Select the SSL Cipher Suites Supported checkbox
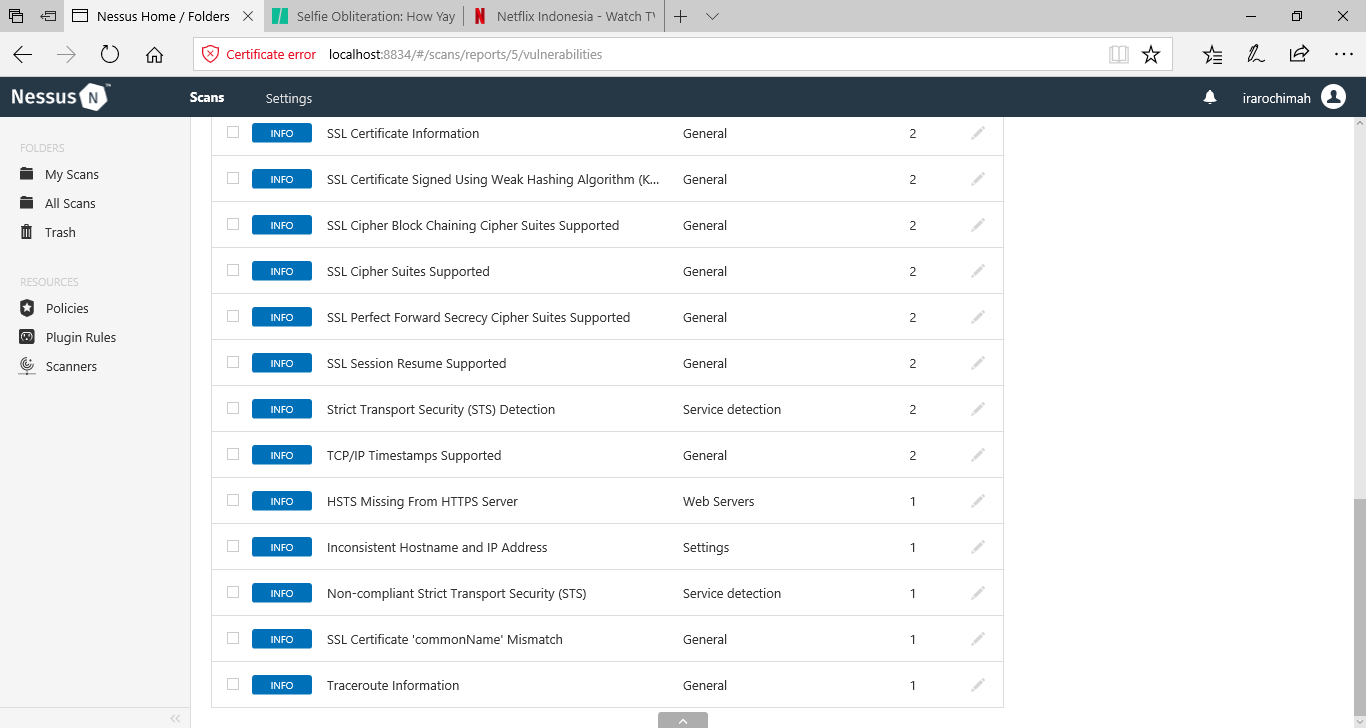 (232, 270)
